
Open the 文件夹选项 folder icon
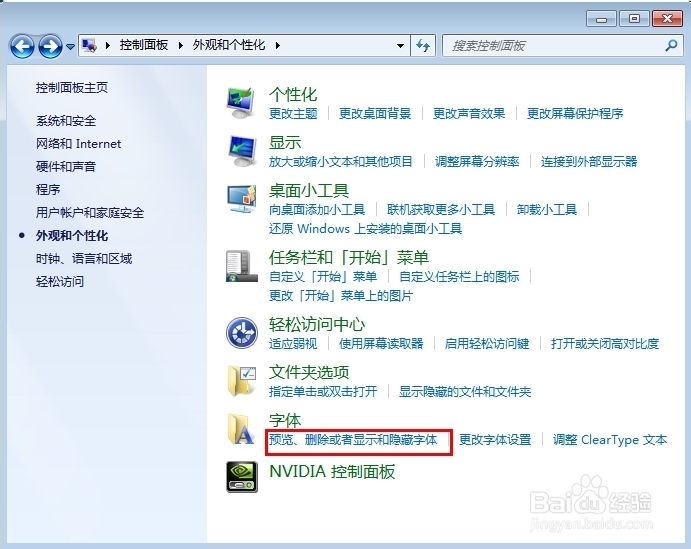pos(242,381)
